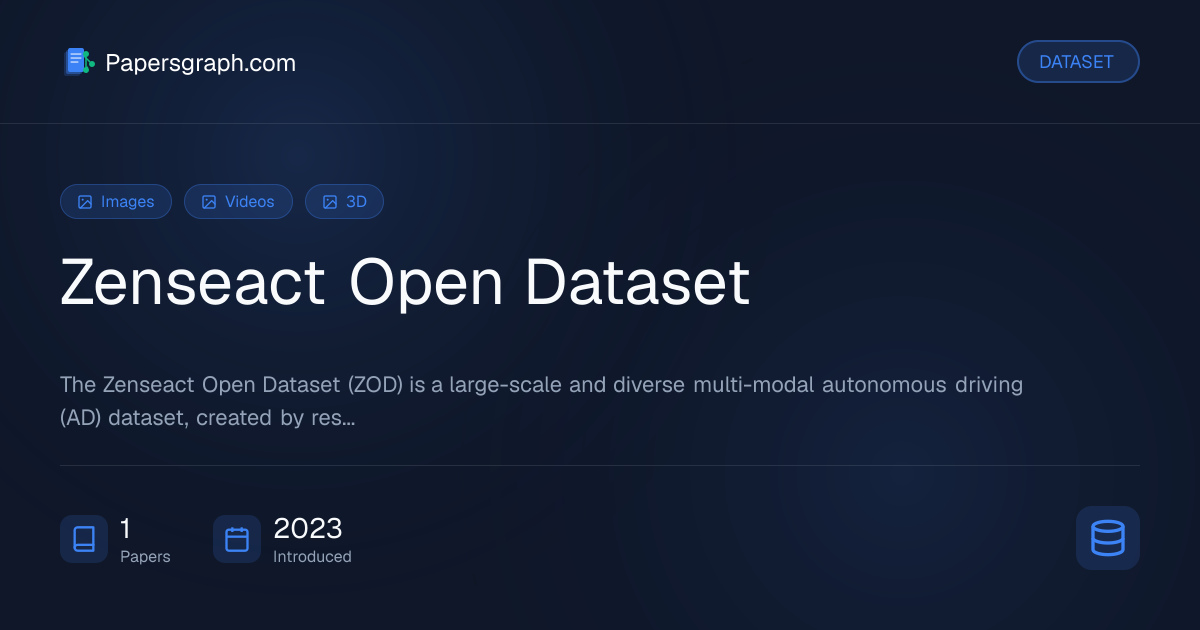
Task: Click the year '2023'
Action: click(x=308, y=528)
